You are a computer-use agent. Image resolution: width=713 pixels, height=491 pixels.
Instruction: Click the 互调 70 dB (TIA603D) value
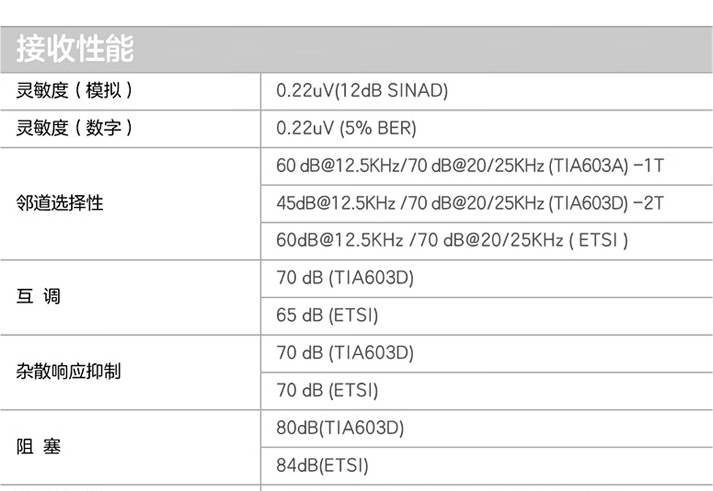344,277
